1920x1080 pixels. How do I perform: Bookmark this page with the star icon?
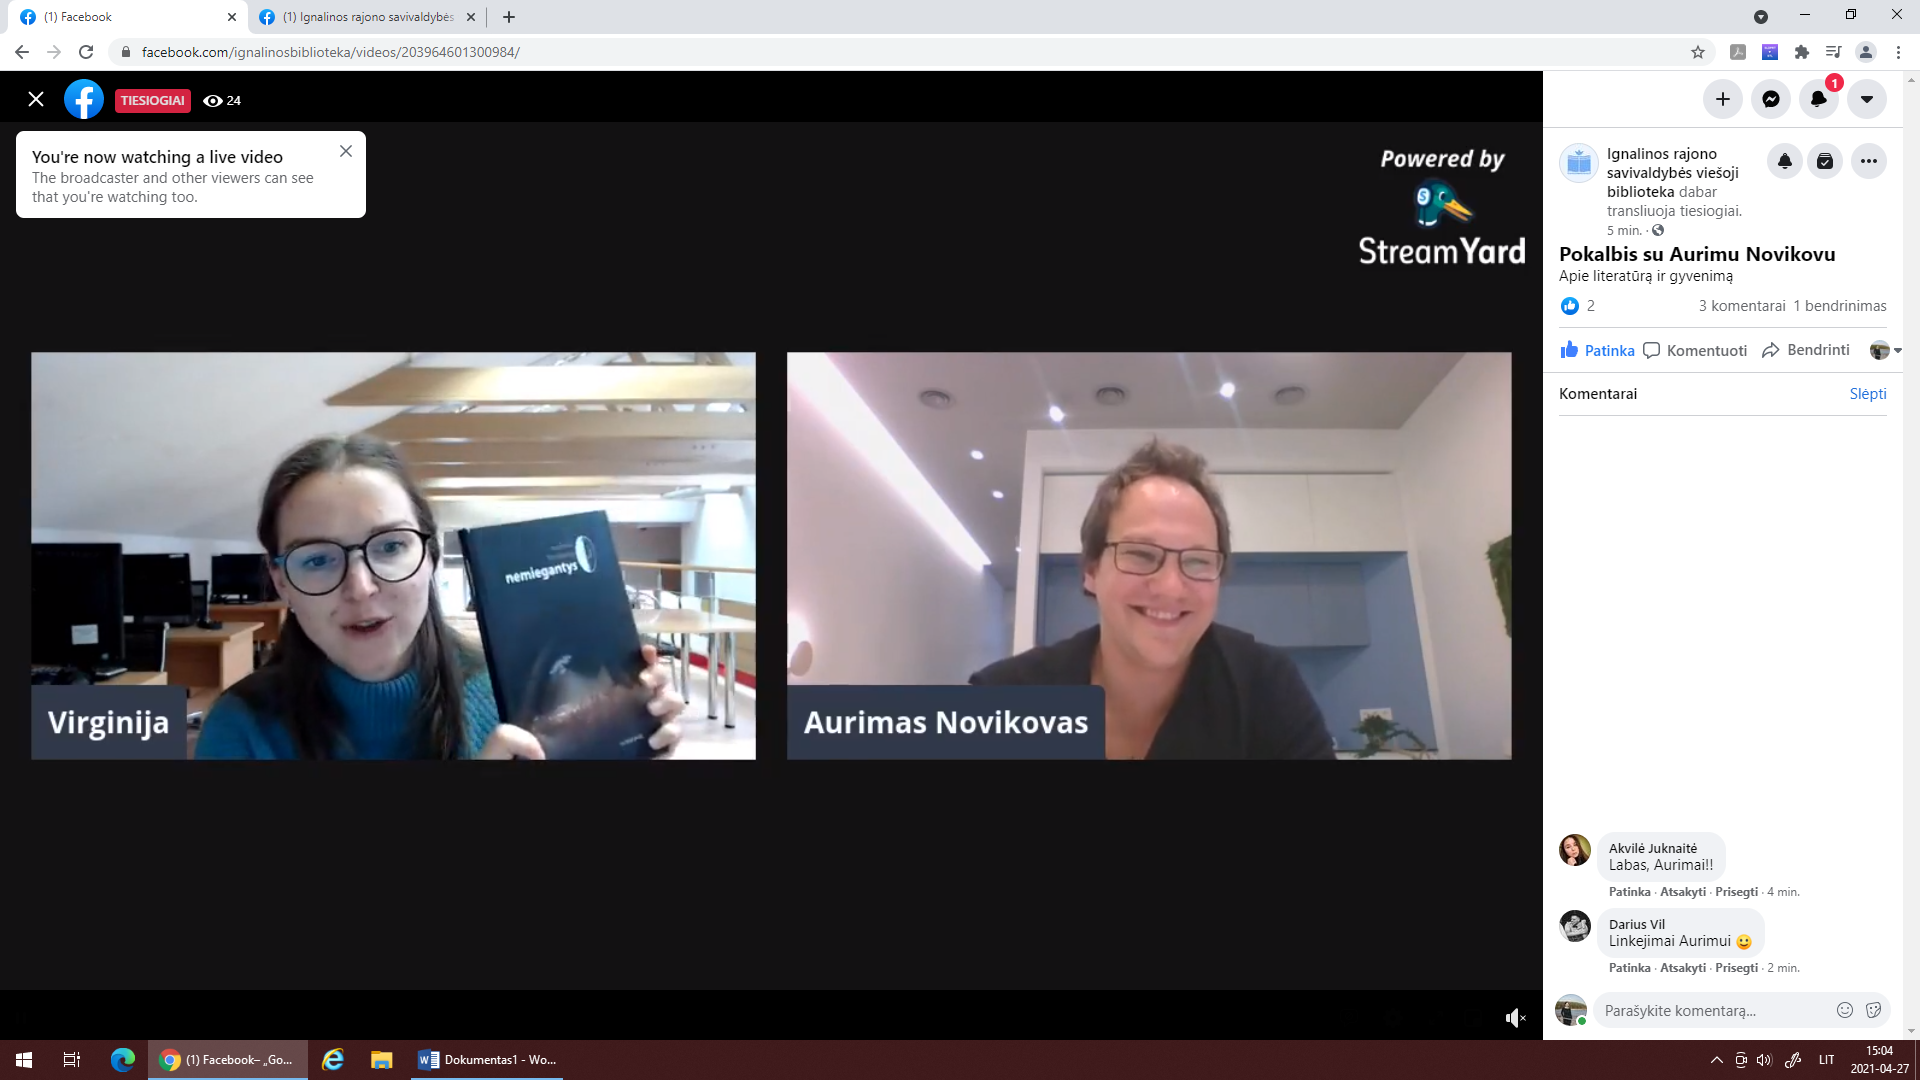1697,52
